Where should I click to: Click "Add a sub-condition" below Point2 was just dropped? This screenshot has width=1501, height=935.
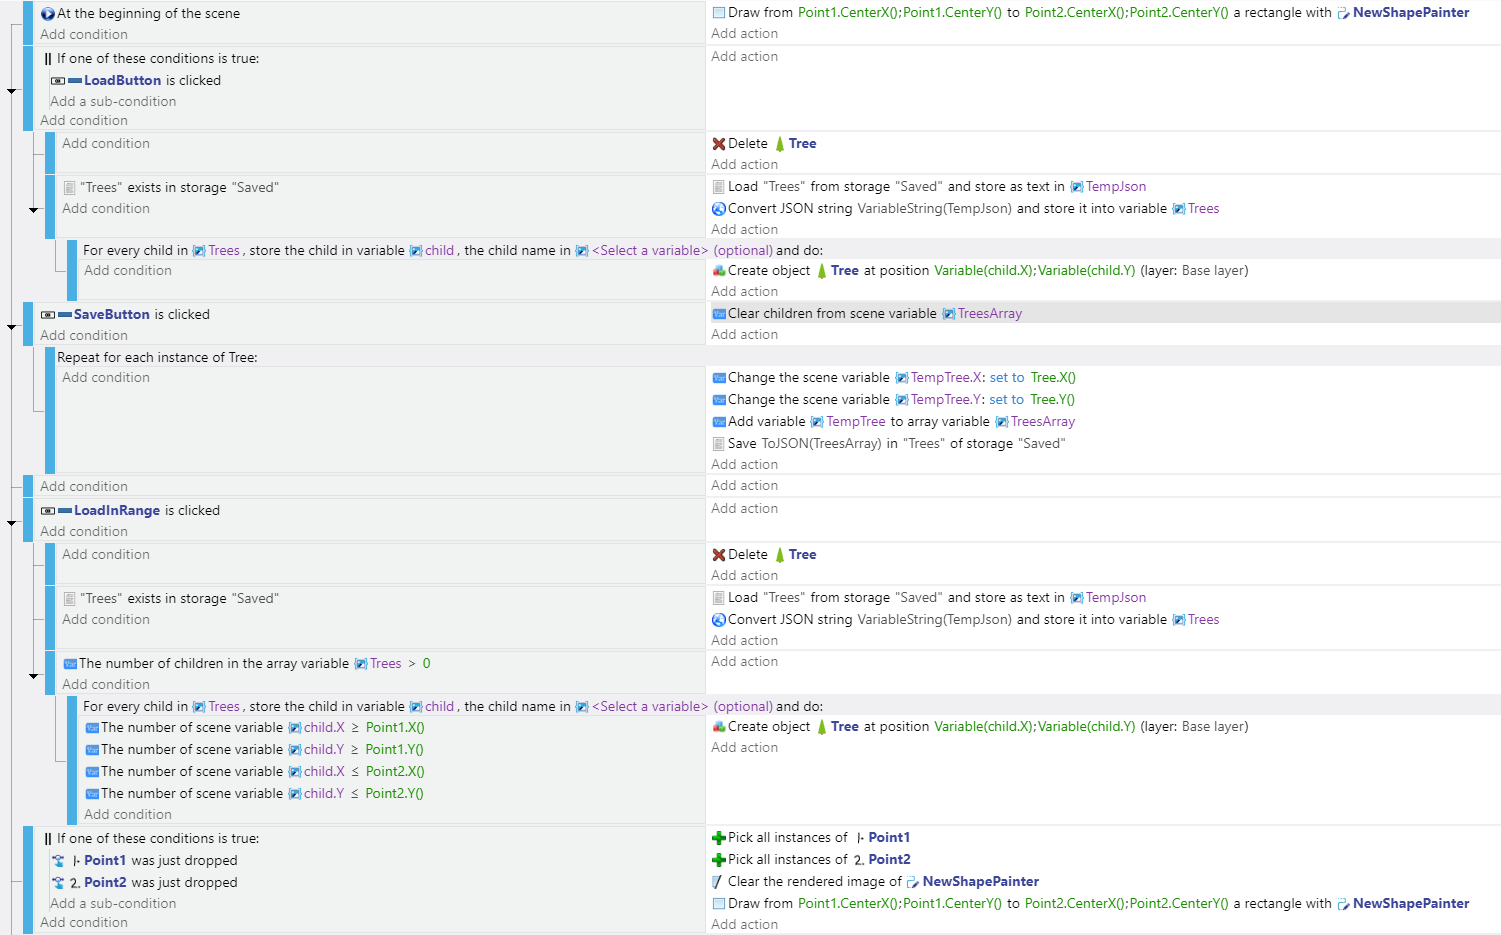113,903
